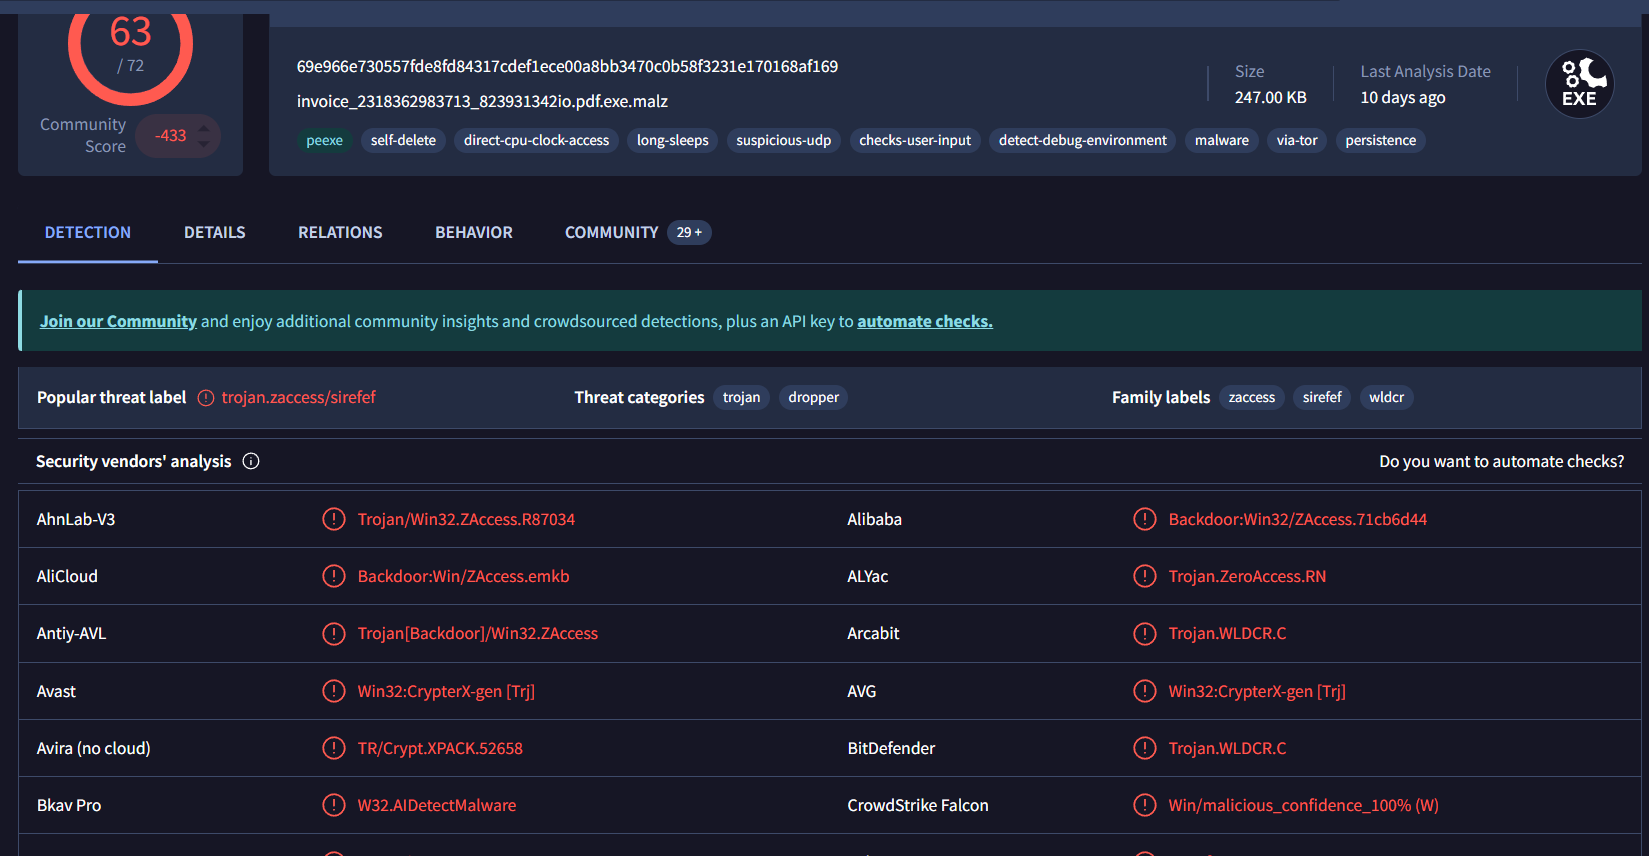Switch to the DETAILS tab
Screen dimensions: 1649x856
(x=214, y=232)
